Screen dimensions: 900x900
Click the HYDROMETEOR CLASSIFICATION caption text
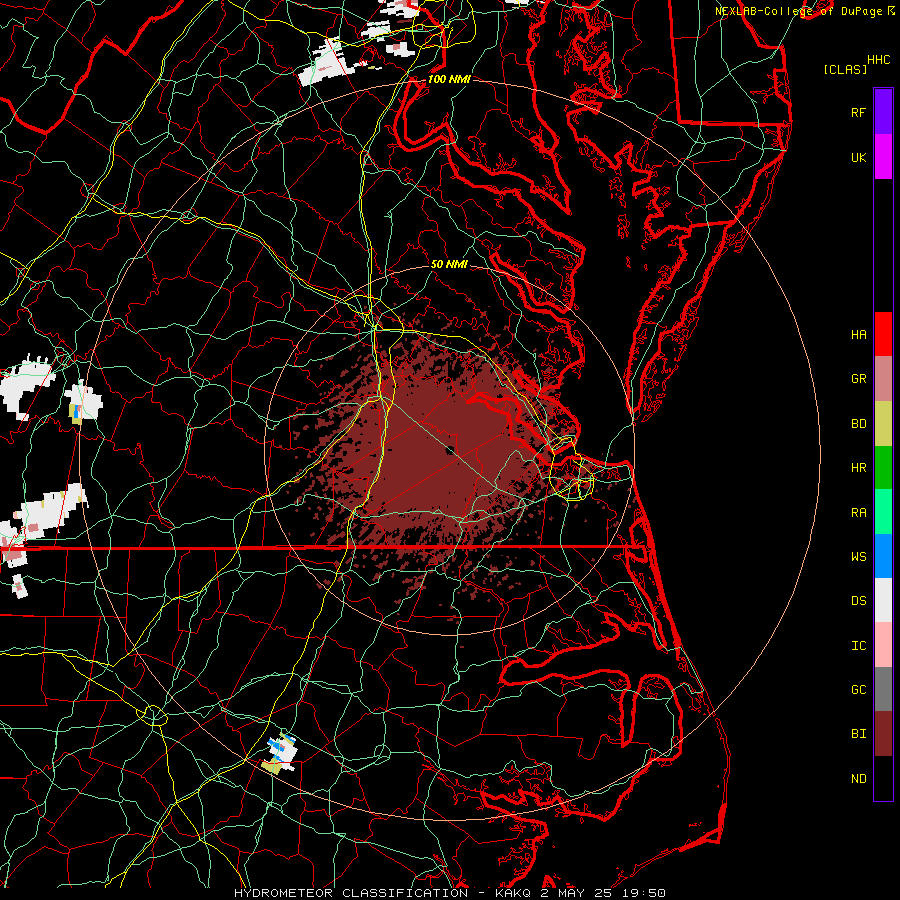[x=351, y=893]
